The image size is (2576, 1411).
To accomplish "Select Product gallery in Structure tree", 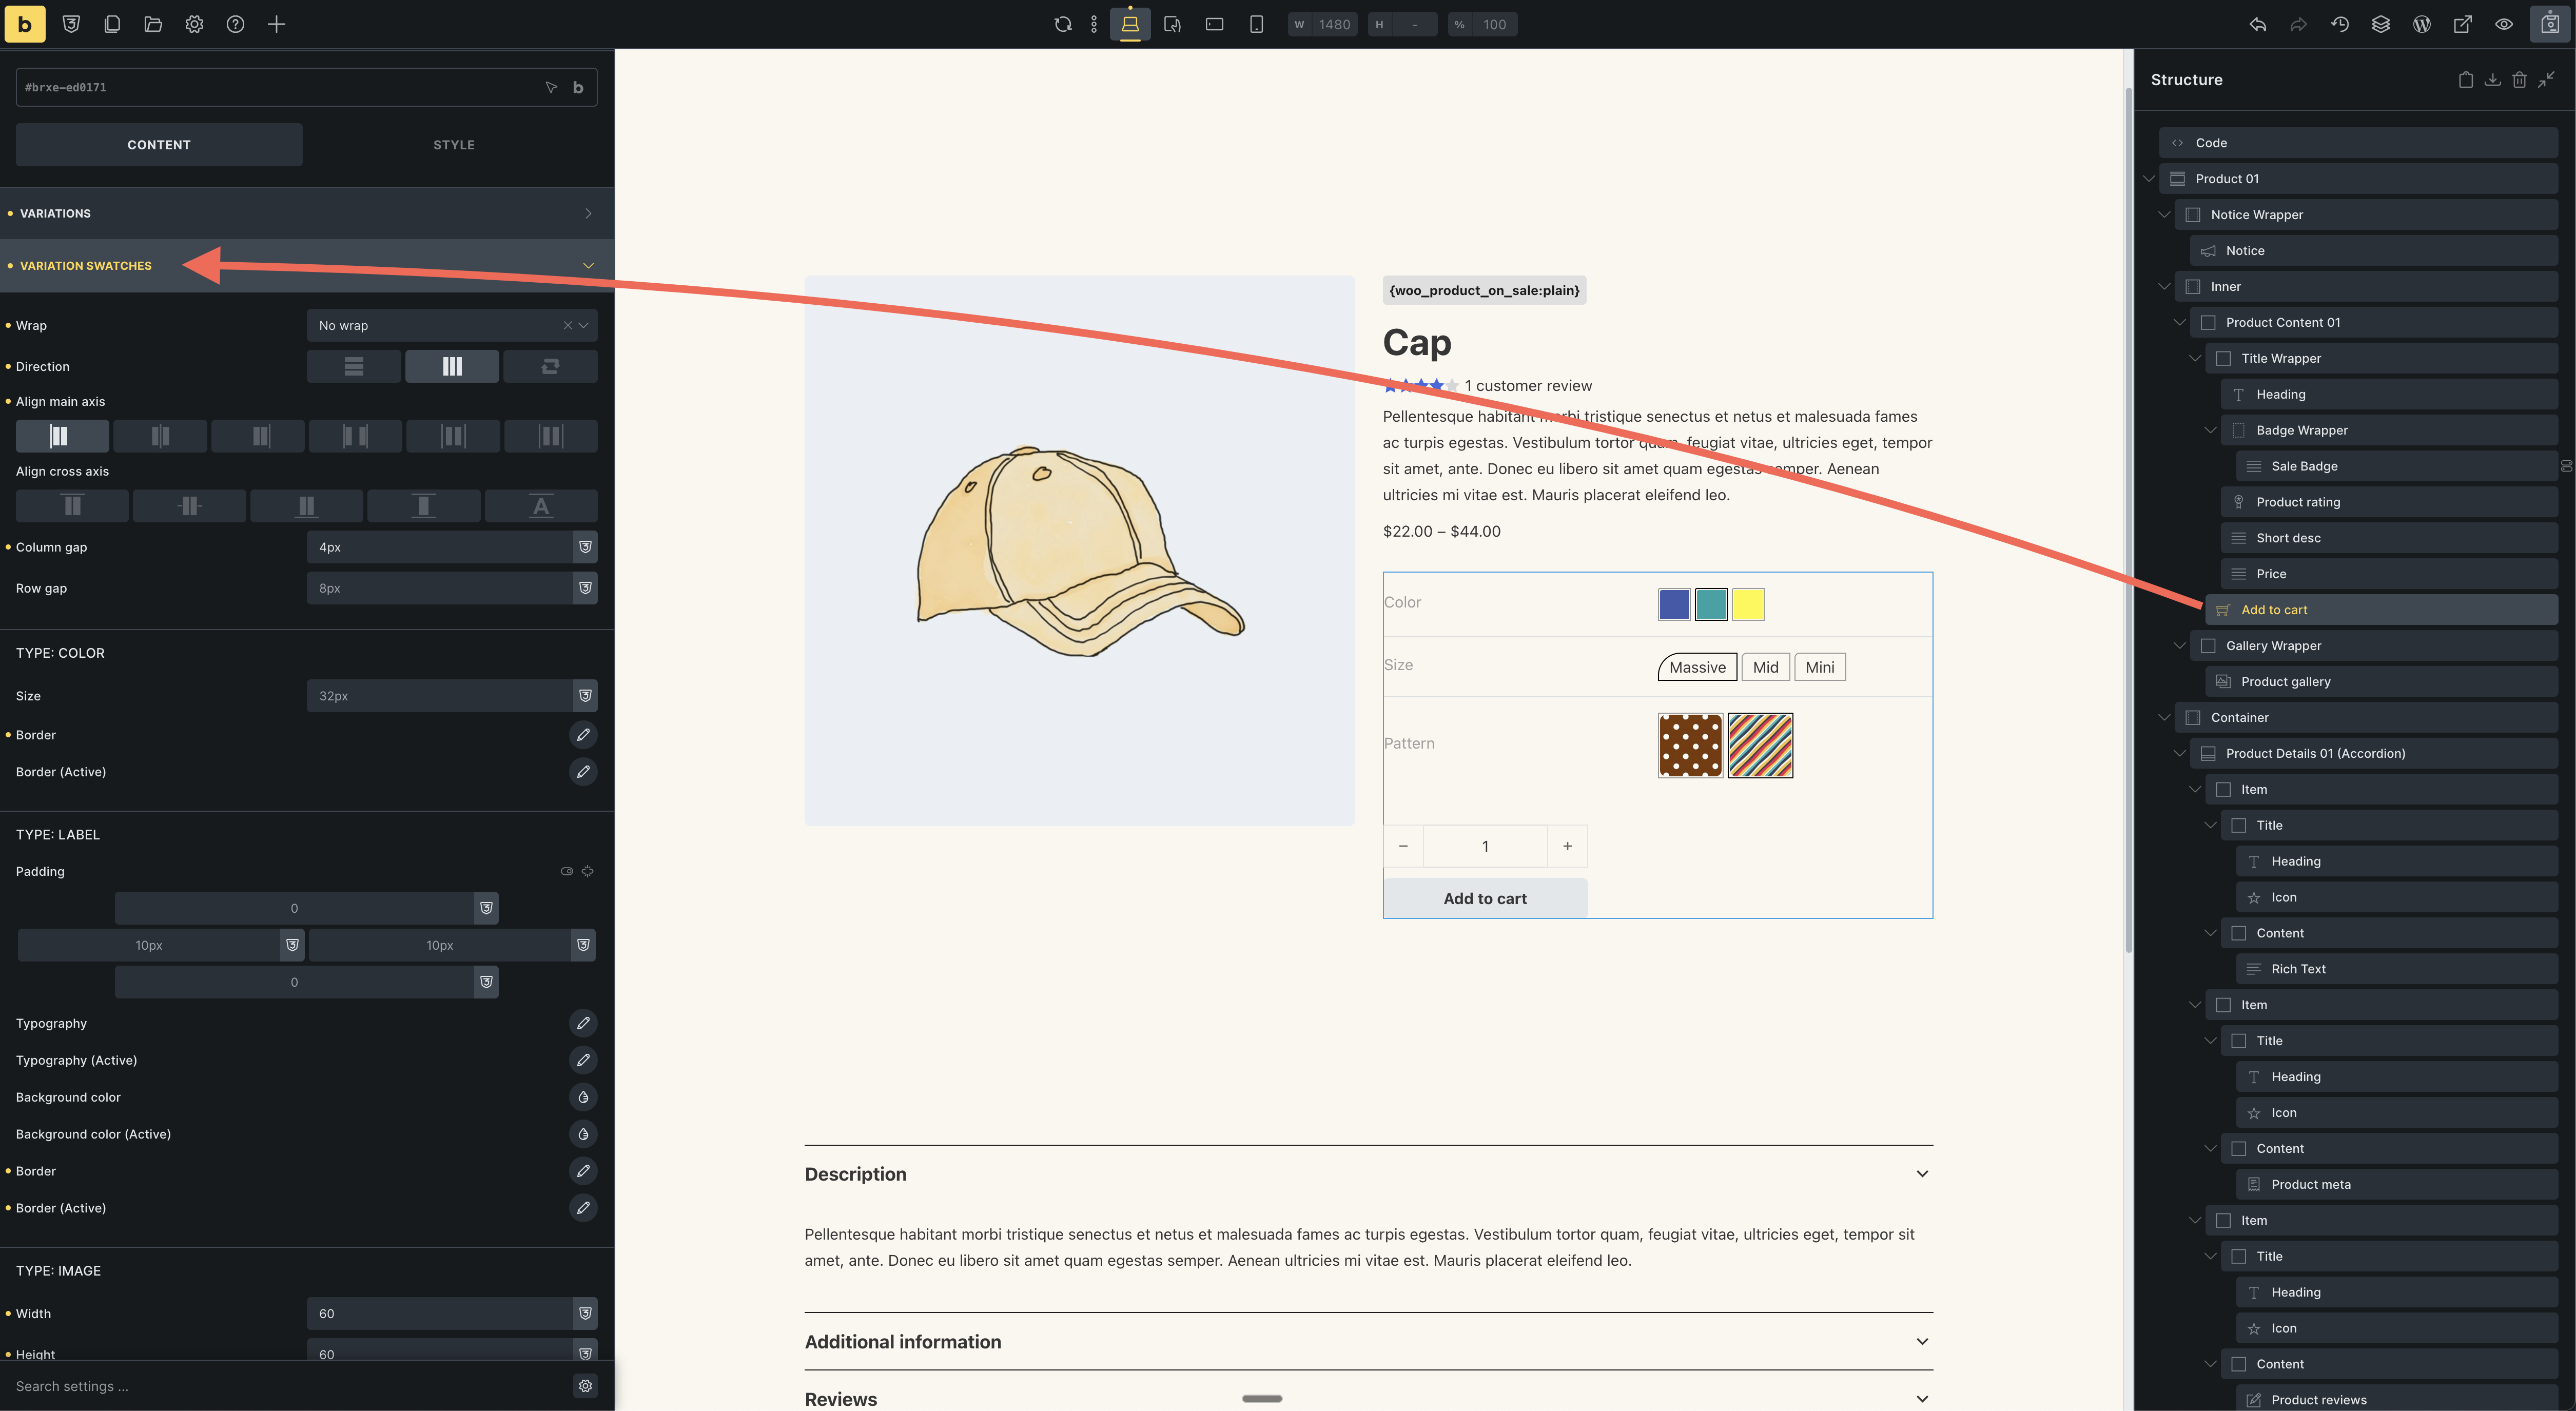I will [x=2285, y=682].
